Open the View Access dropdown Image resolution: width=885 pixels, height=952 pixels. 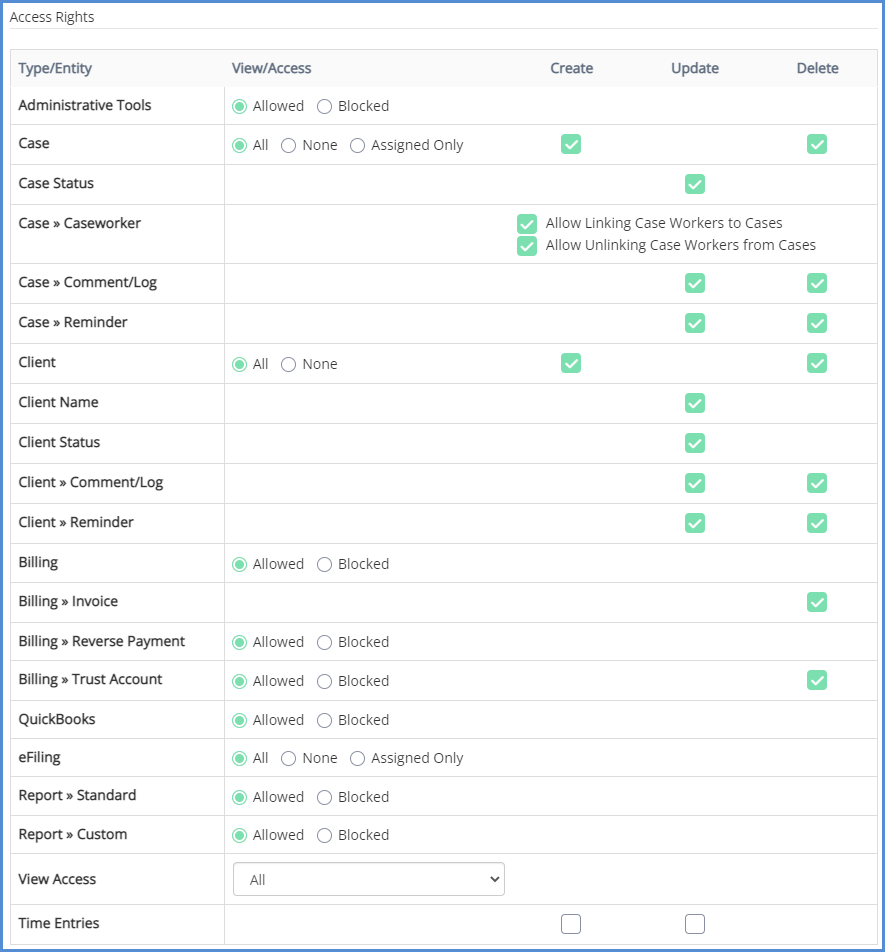368,880
